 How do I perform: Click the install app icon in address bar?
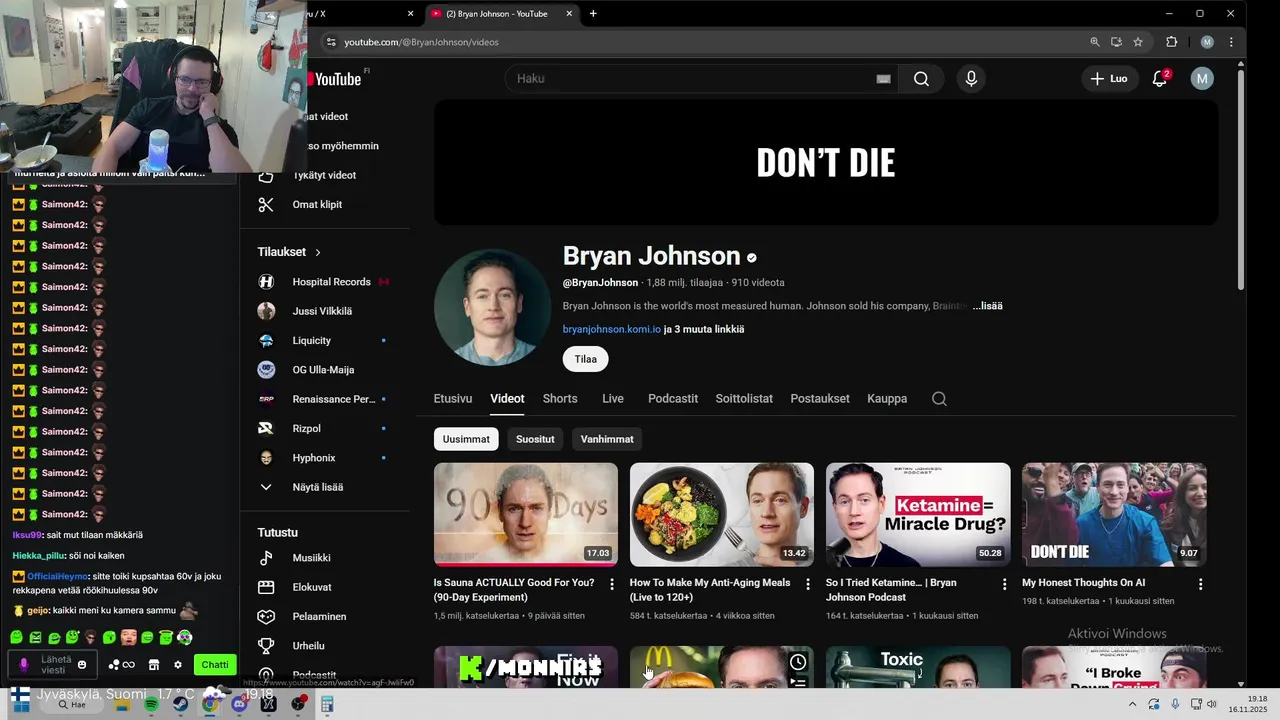(1117, 42)
